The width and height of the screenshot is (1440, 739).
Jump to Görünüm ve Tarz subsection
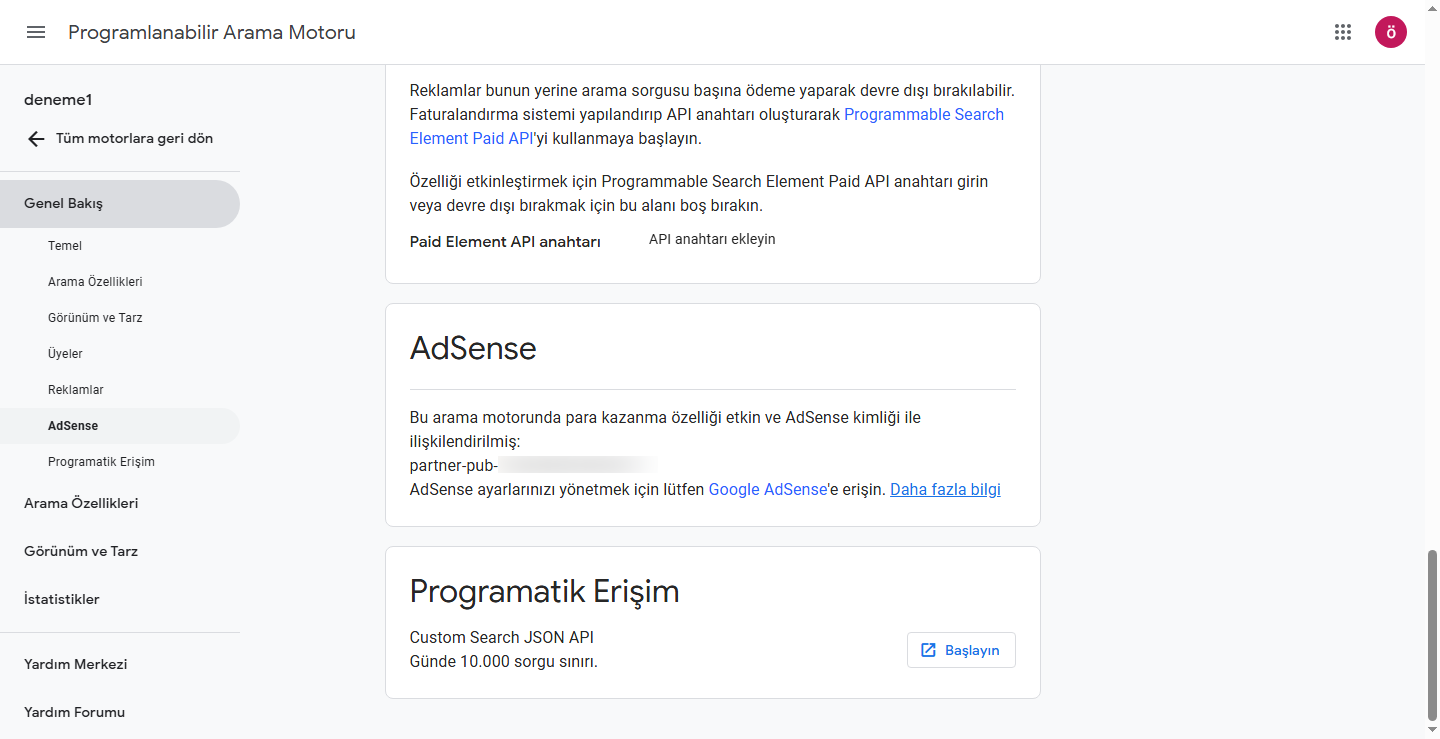click(x=95, y=318)
